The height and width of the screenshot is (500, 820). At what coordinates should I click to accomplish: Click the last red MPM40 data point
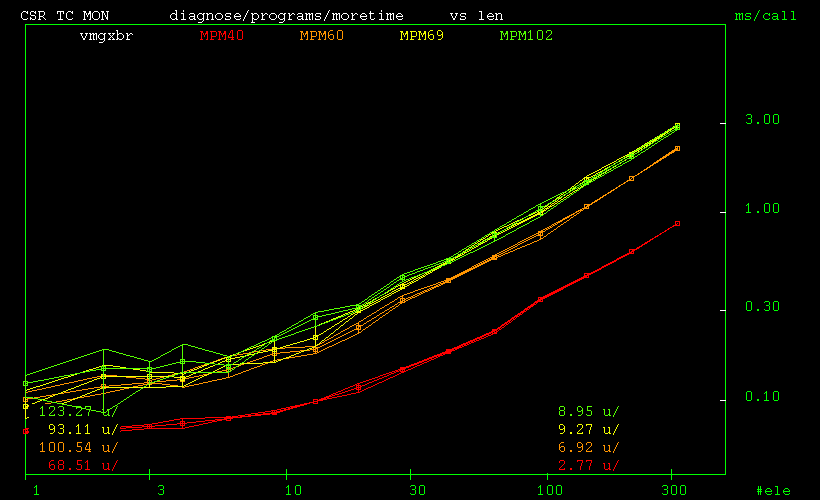[677, 223]
